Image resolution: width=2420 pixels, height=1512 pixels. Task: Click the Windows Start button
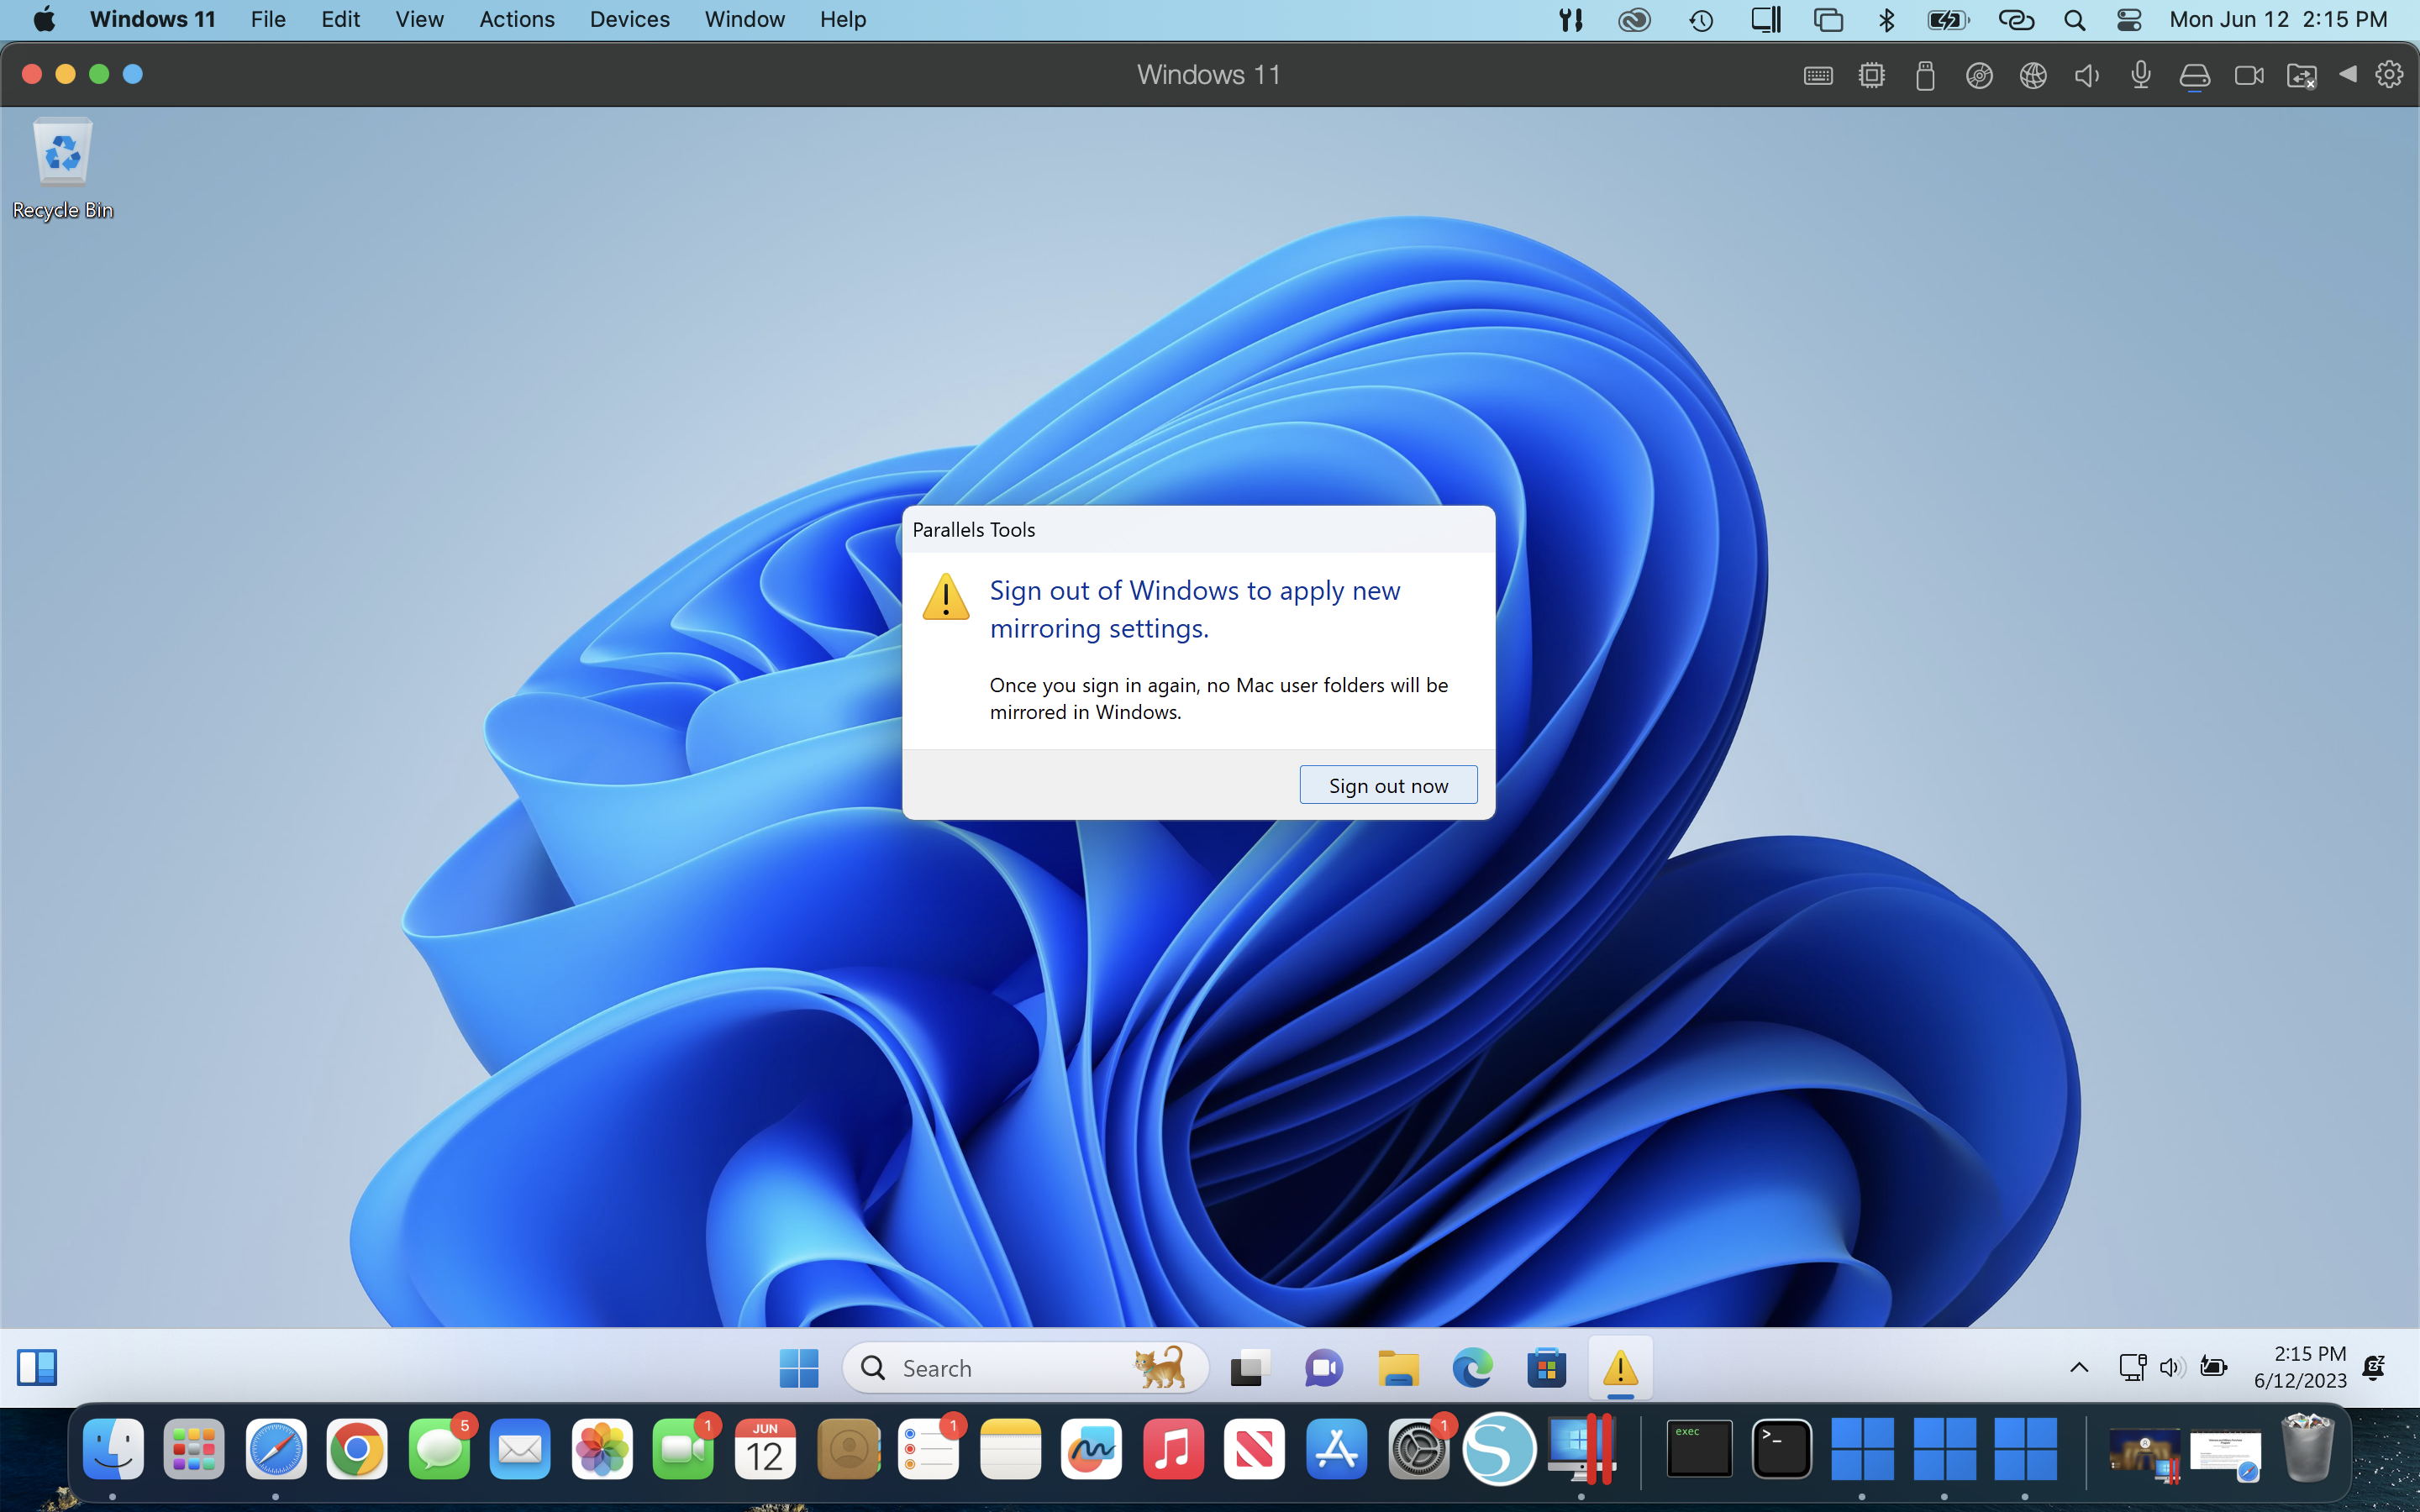click(798, 1367)
